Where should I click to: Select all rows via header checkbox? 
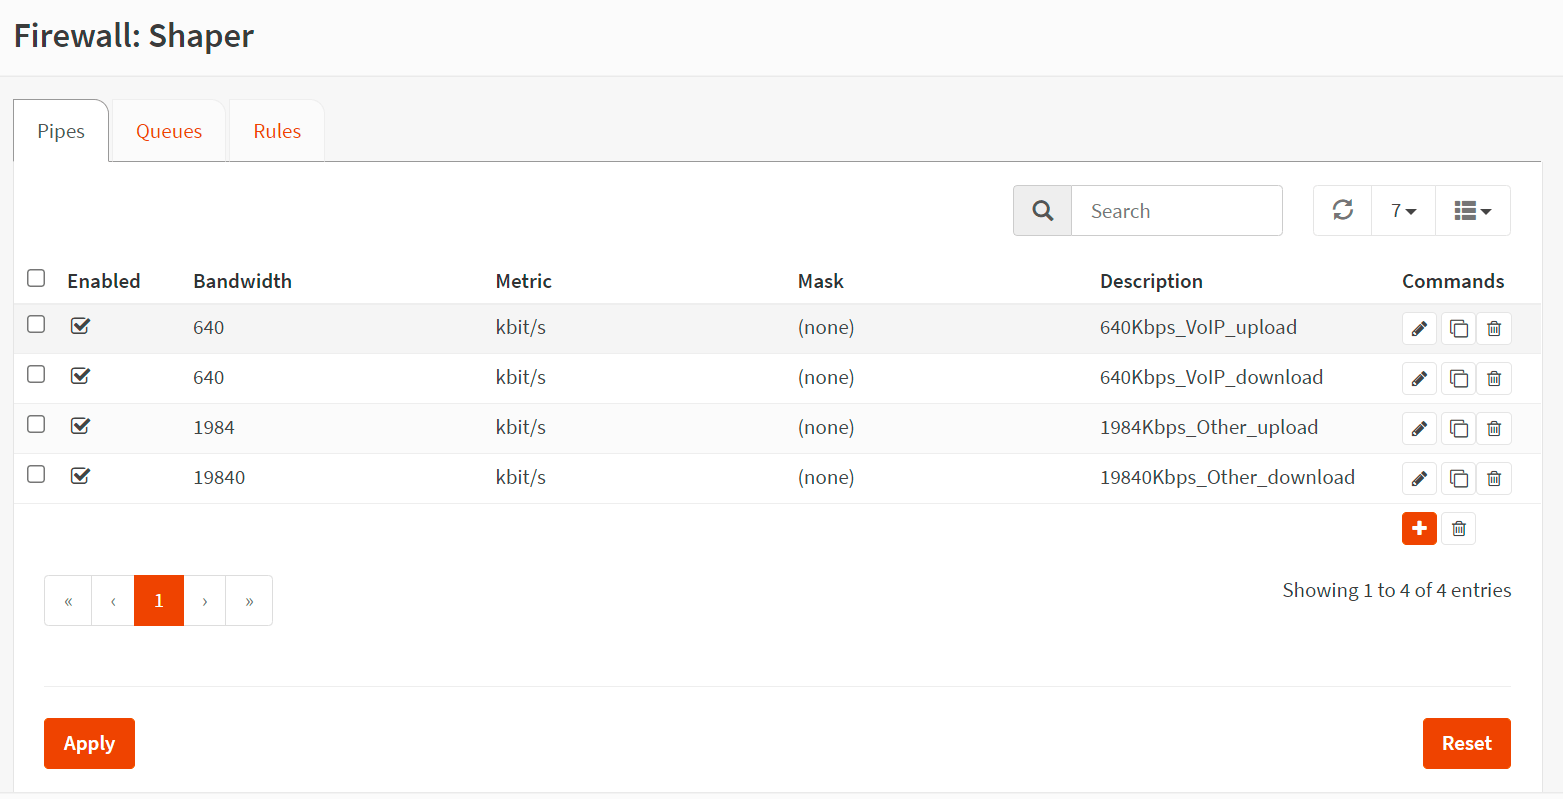(36, 278)
